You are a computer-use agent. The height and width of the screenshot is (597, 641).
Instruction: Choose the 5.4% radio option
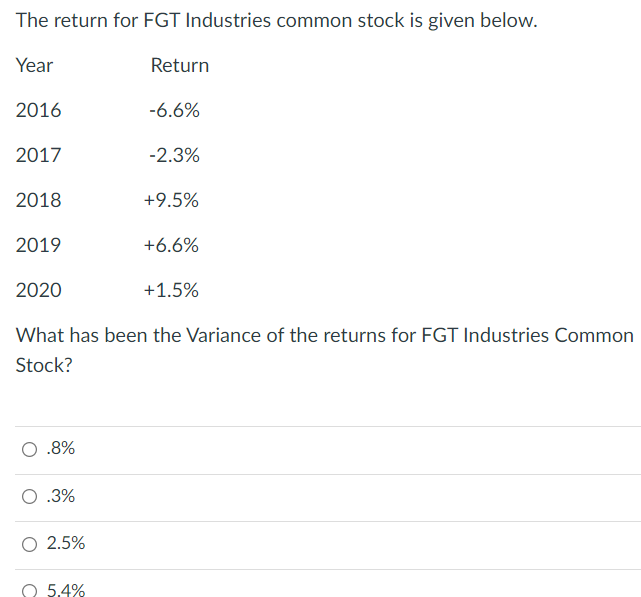click(30, 590)
